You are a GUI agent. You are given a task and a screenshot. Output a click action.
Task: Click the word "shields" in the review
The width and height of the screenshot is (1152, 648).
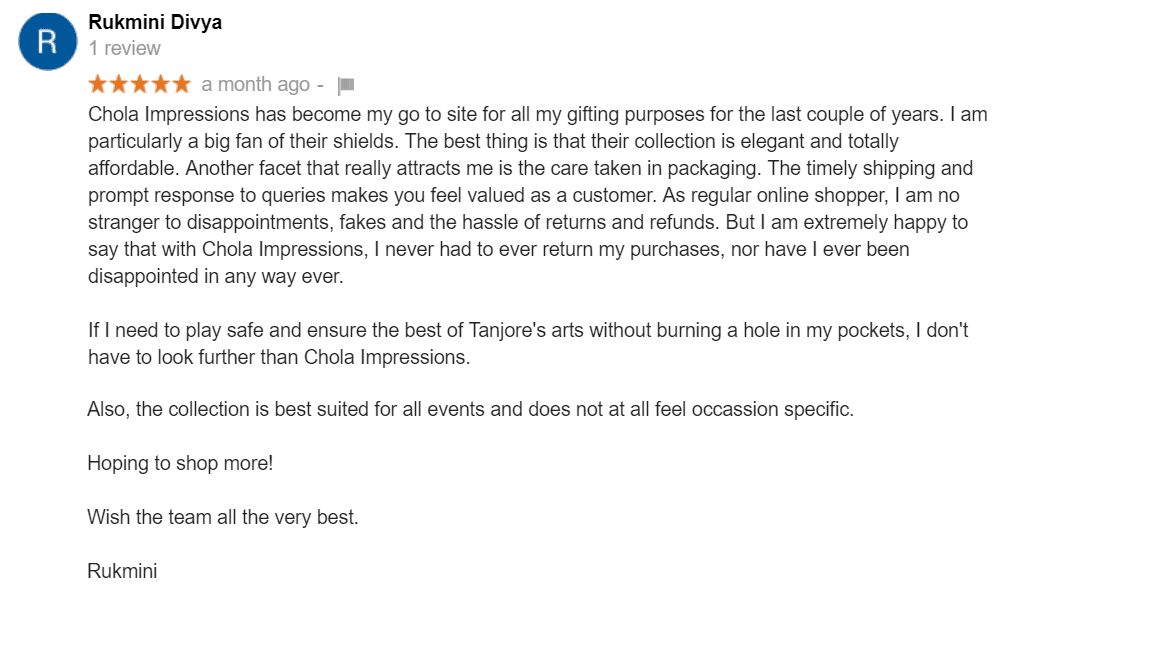364,141
